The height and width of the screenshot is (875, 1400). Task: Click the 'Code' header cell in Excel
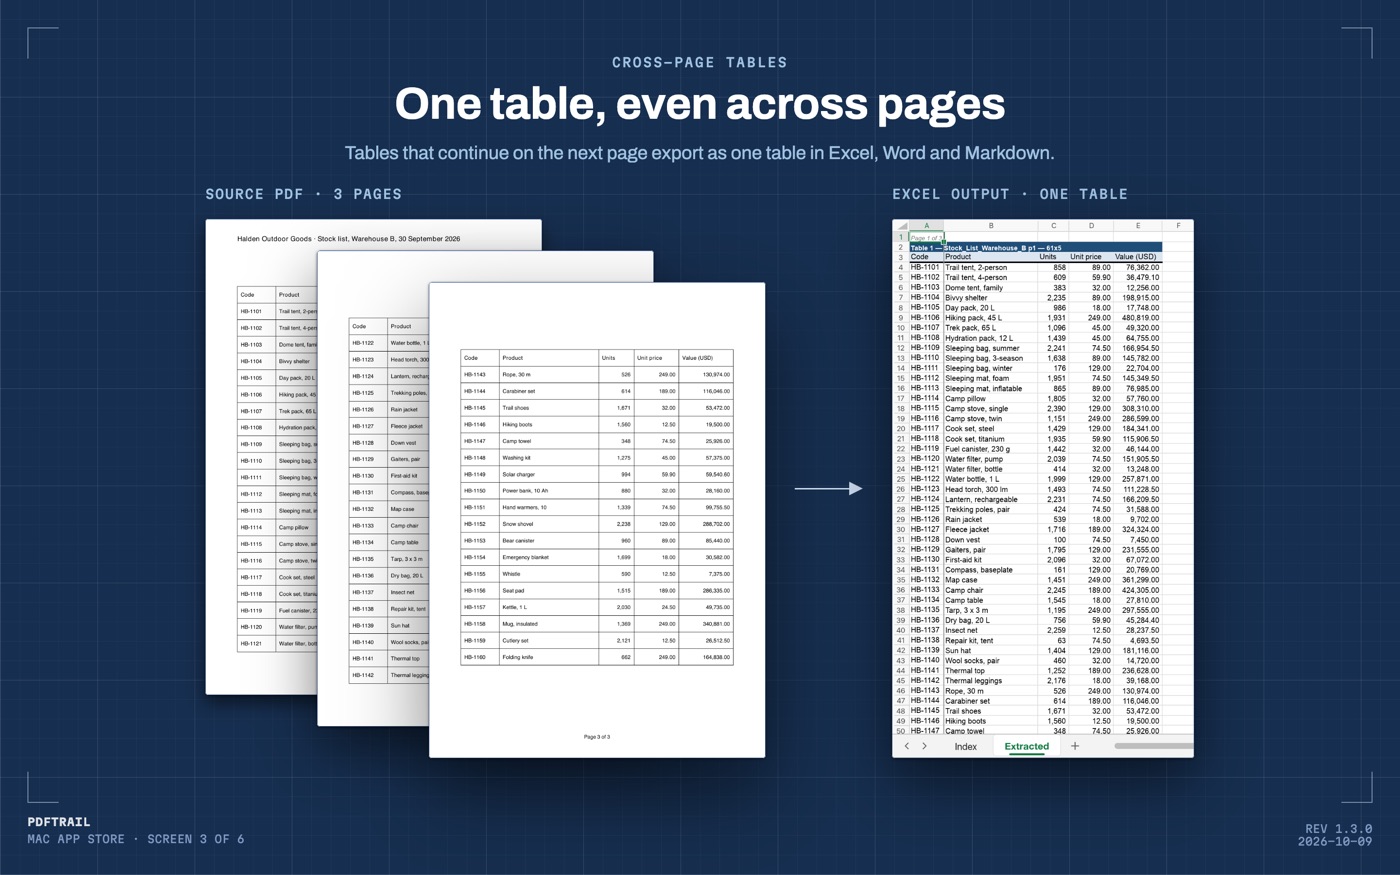[926, 257]
